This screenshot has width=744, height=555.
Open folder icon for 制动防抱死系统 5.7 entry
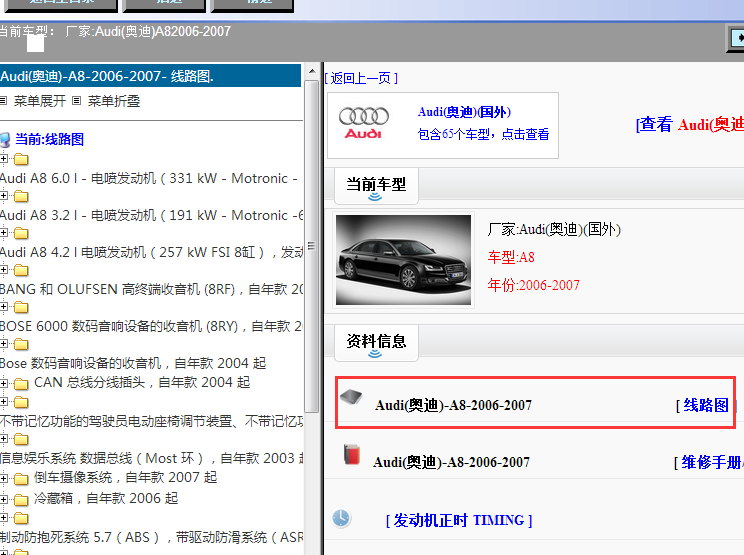(x=21, y=518)
